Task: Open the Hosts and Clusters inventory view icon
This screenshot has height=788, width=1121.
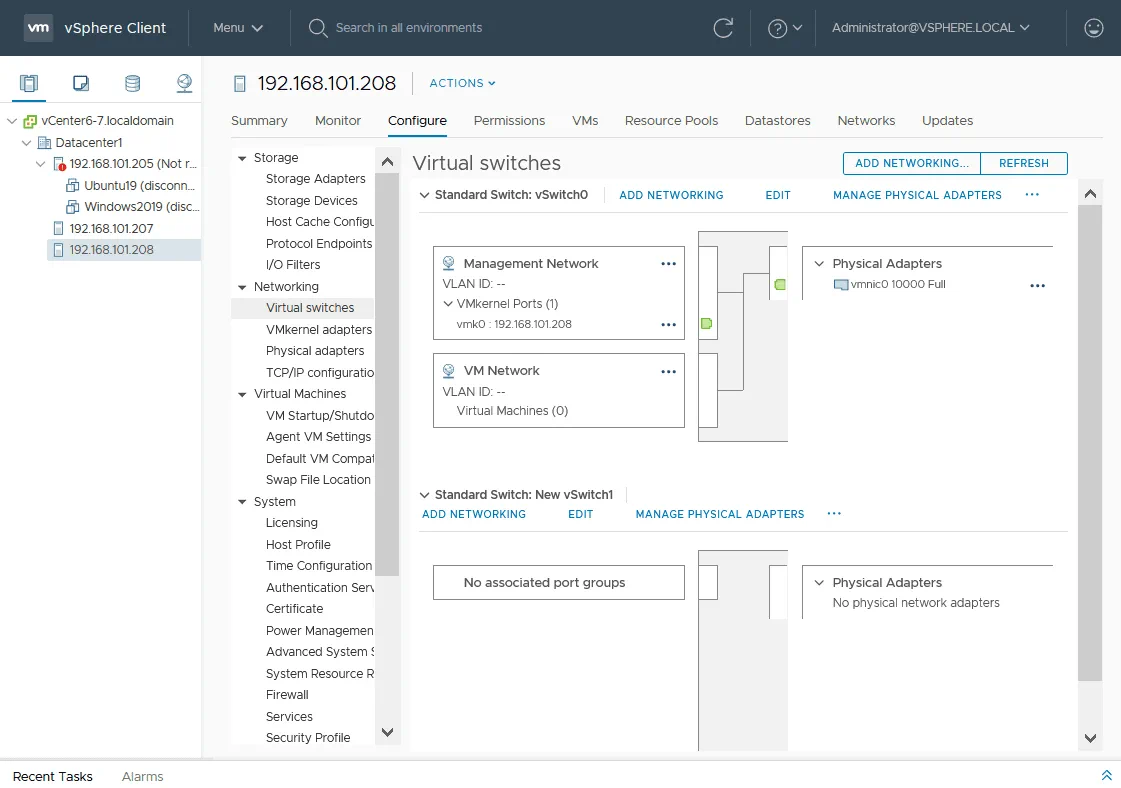Action: point(29,83)
